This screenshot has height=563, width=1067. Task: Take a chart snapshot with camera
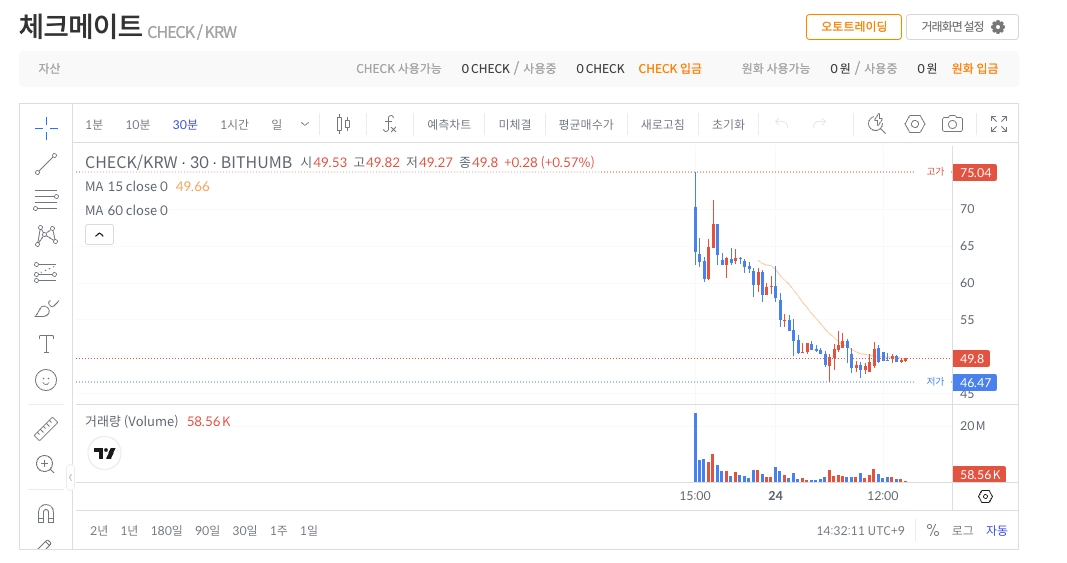coord(952,124)
